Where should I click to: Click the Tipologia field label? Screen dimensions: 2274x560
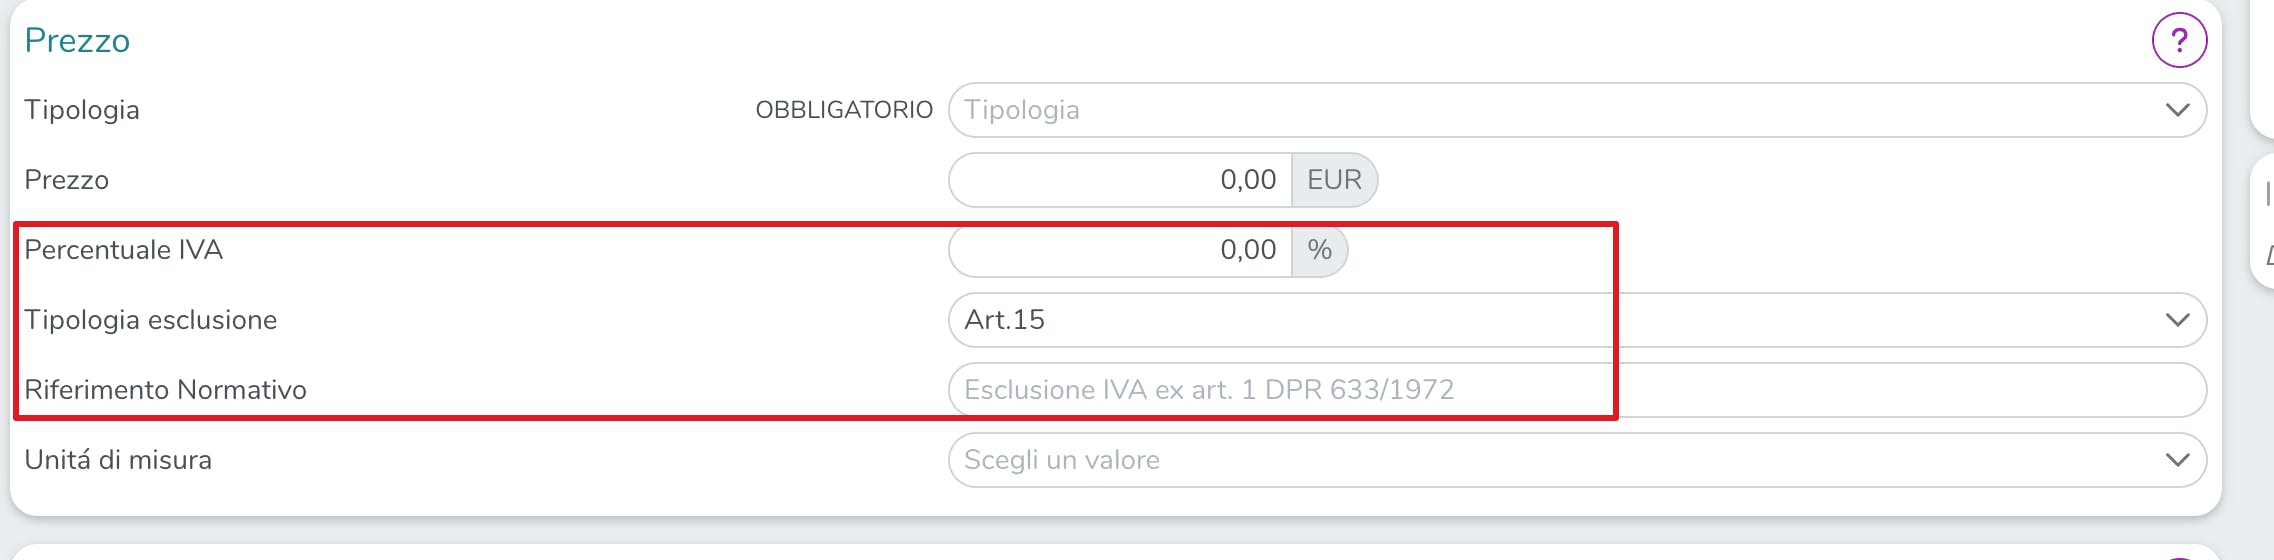[82, 110]
